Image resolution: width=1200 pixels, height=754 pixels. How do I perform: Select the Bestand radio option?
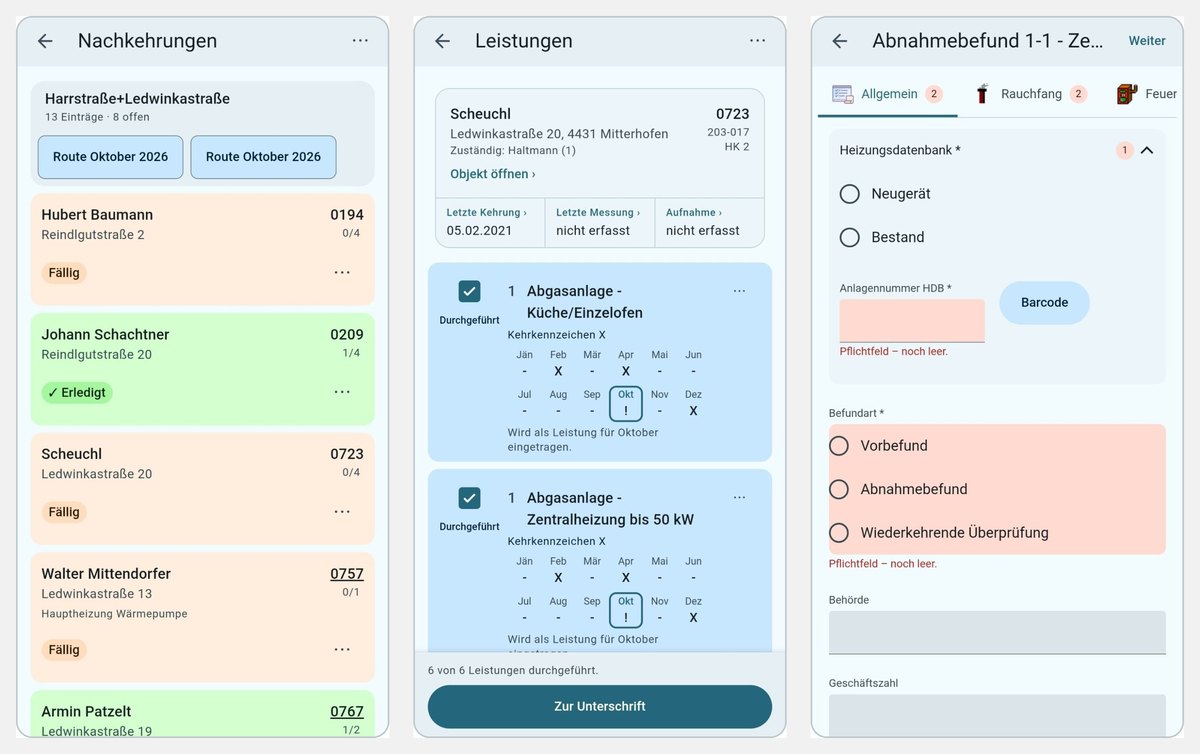click(850, 237)
